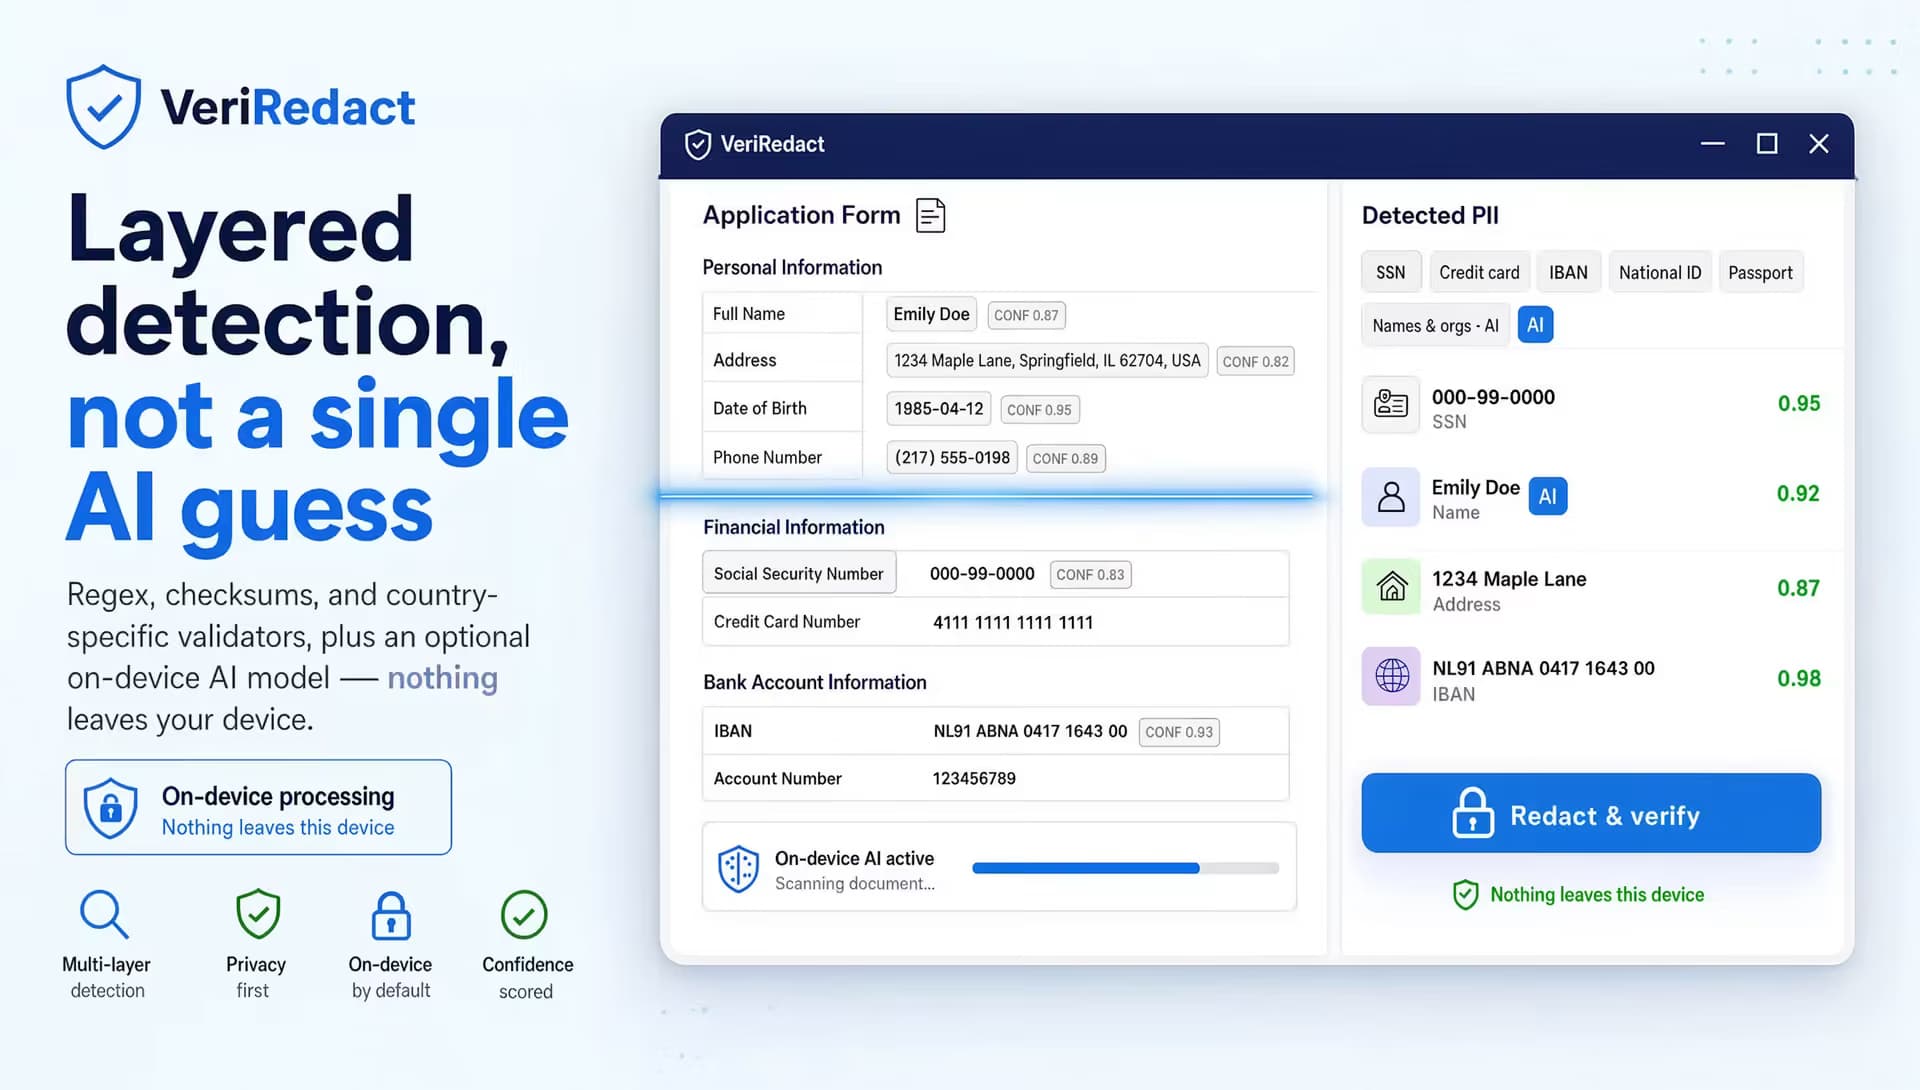This screenshot has width=1920, height=1090.
Task: Click the green shield beside Nothing leaves this device
Action: [1465, 895]
